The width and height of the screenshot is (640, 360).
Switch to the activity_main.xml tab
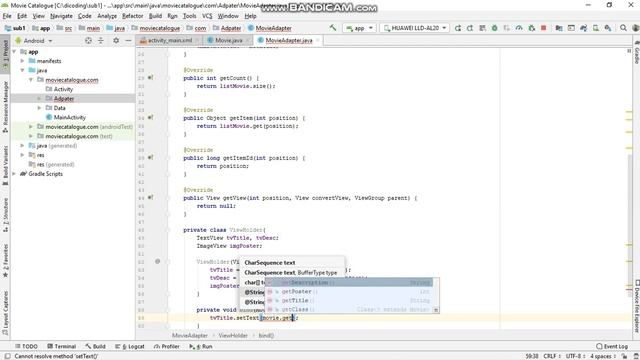169,40
